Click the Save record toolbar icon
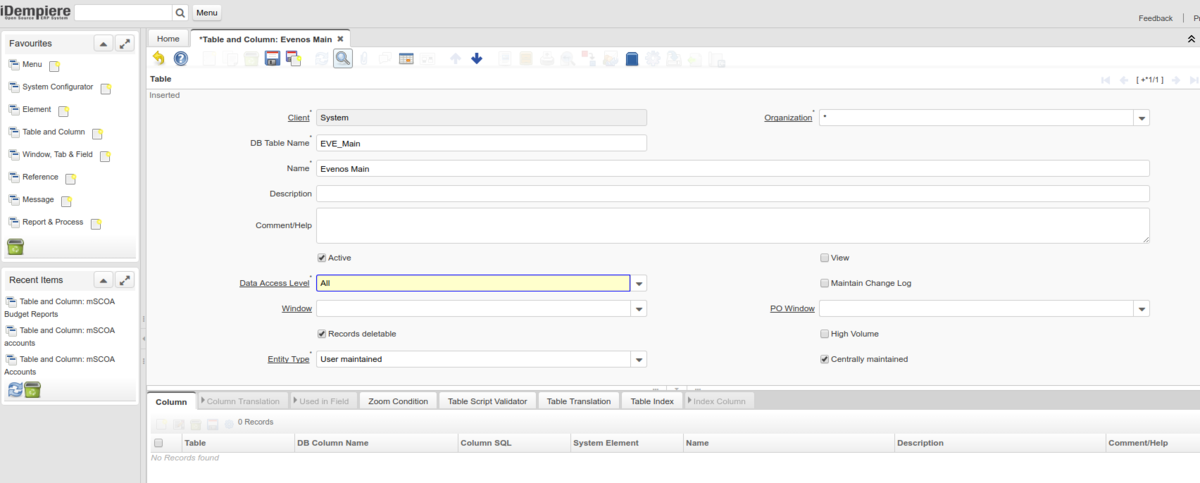 click(x=271, y=59)
